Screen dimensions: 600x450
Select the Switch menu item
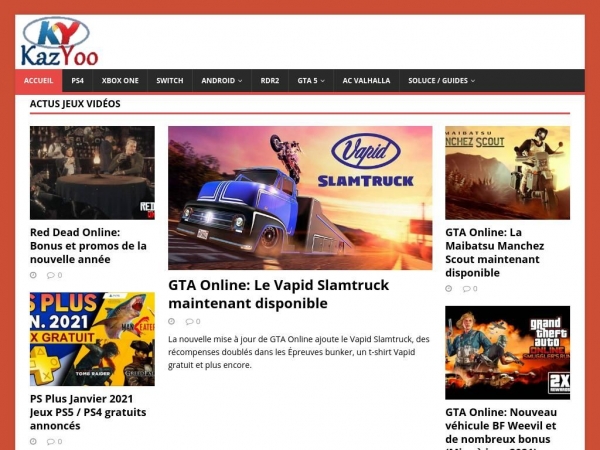pyautogui.click(x=170, y=81)
